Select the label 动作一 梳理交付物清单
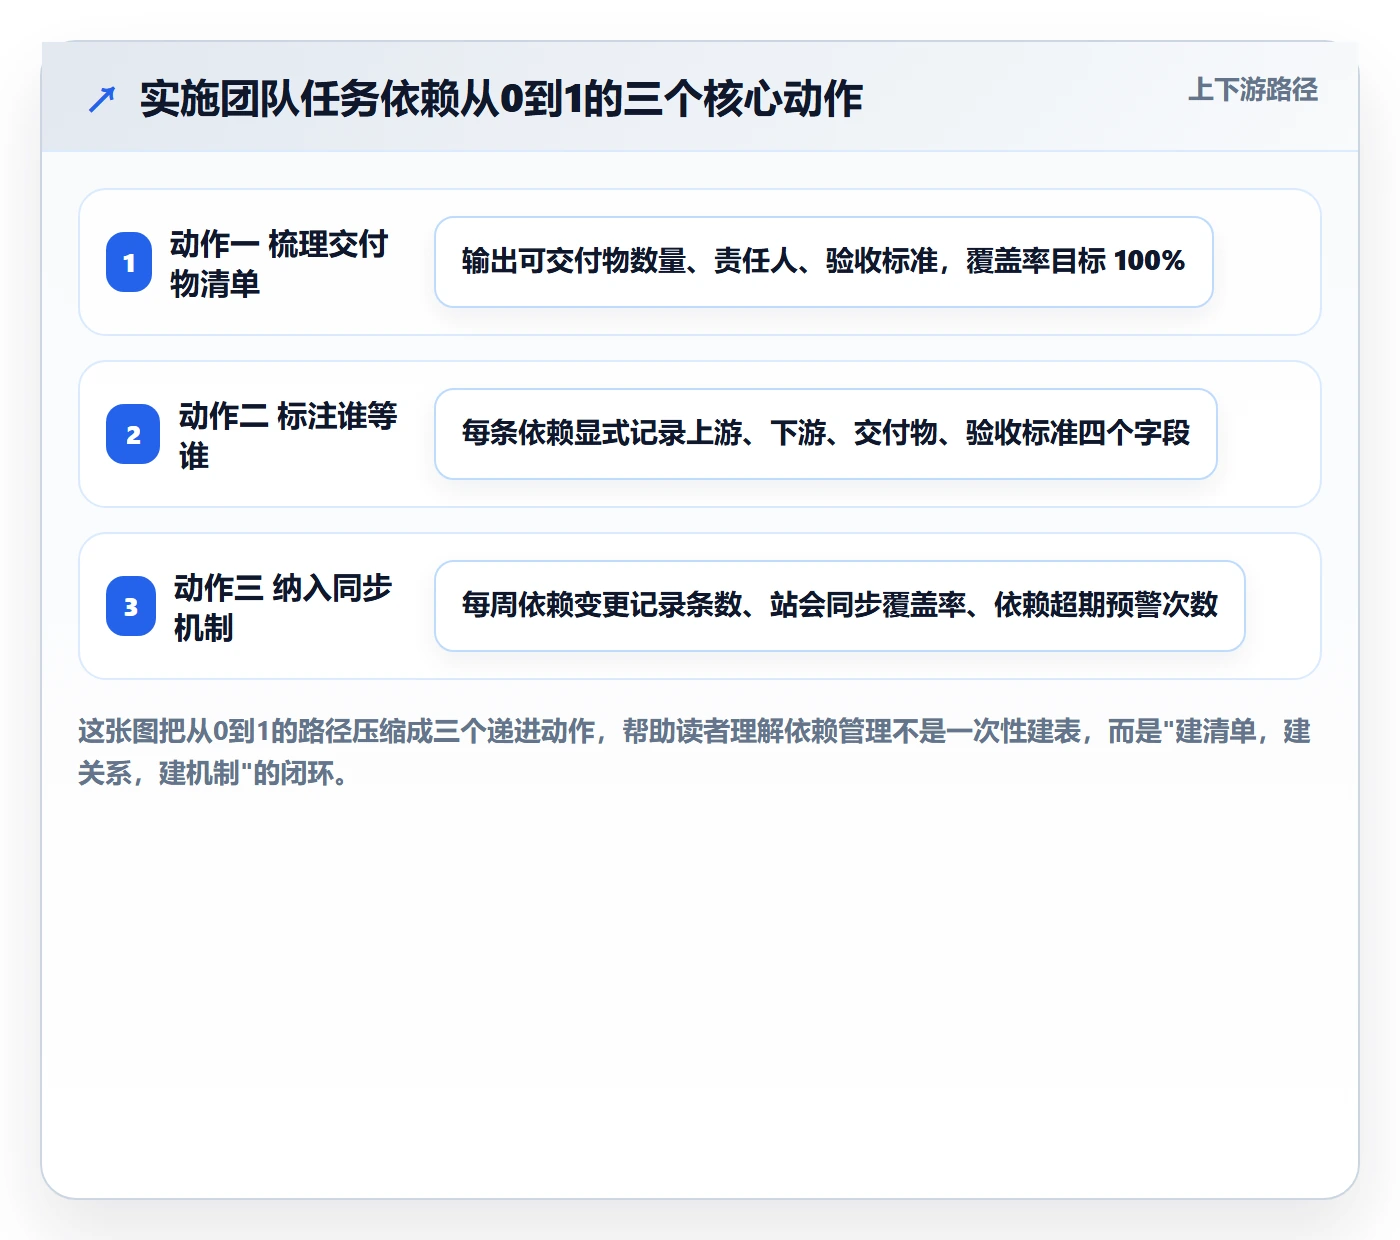The width and height of the screenshot is (1400, 1240). pyautogui.click(x=279, y=263)
